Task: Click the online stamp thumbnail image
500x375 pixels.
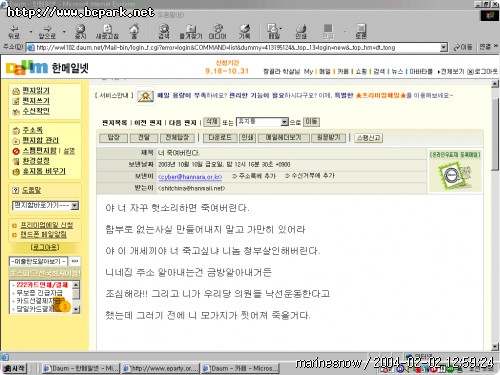Action: 455,175
